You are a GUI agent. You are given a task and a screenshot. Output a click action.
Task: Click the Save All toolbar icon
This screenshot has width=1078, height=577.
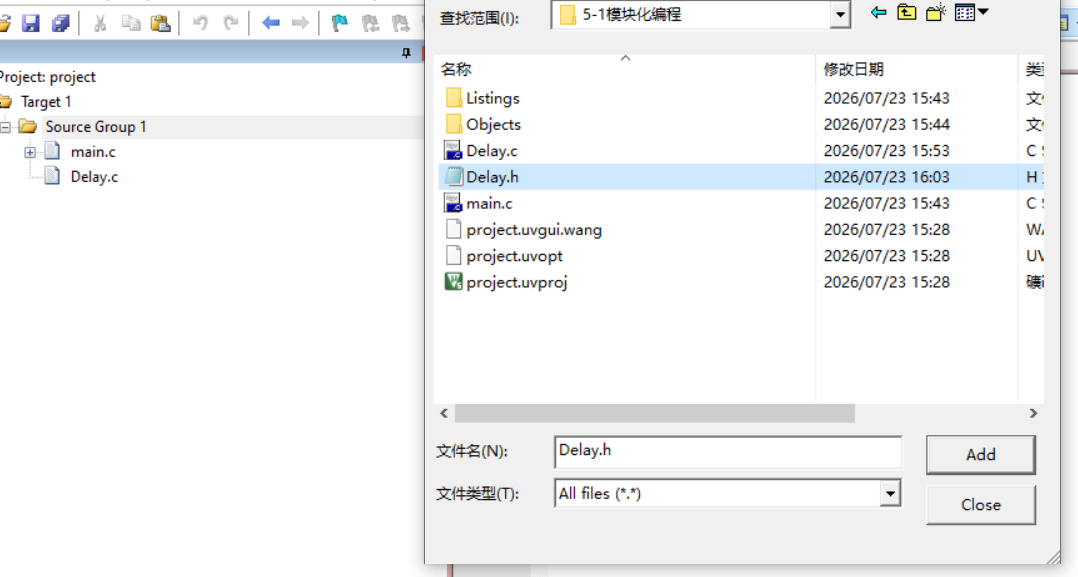tap(60, 23)
